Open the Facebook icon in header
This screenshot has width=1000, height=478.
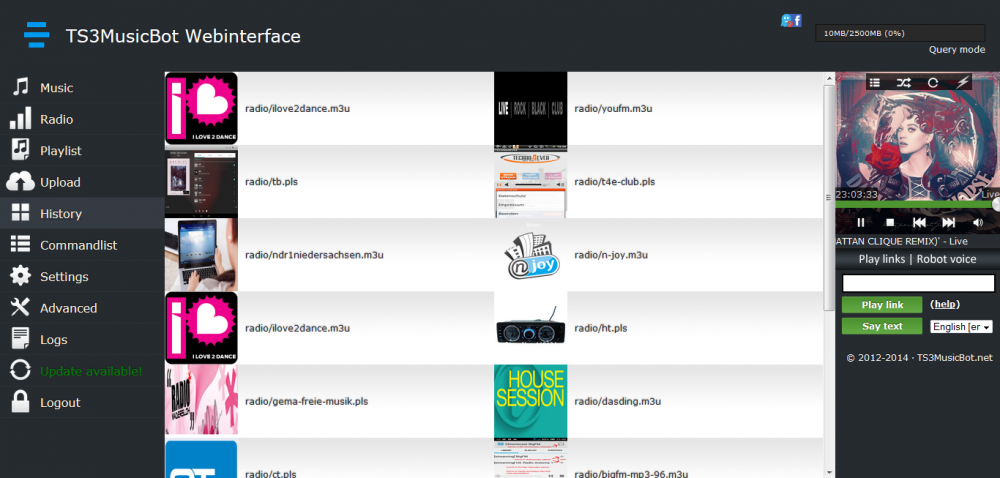pyautogui.click(x=797, y=20)
